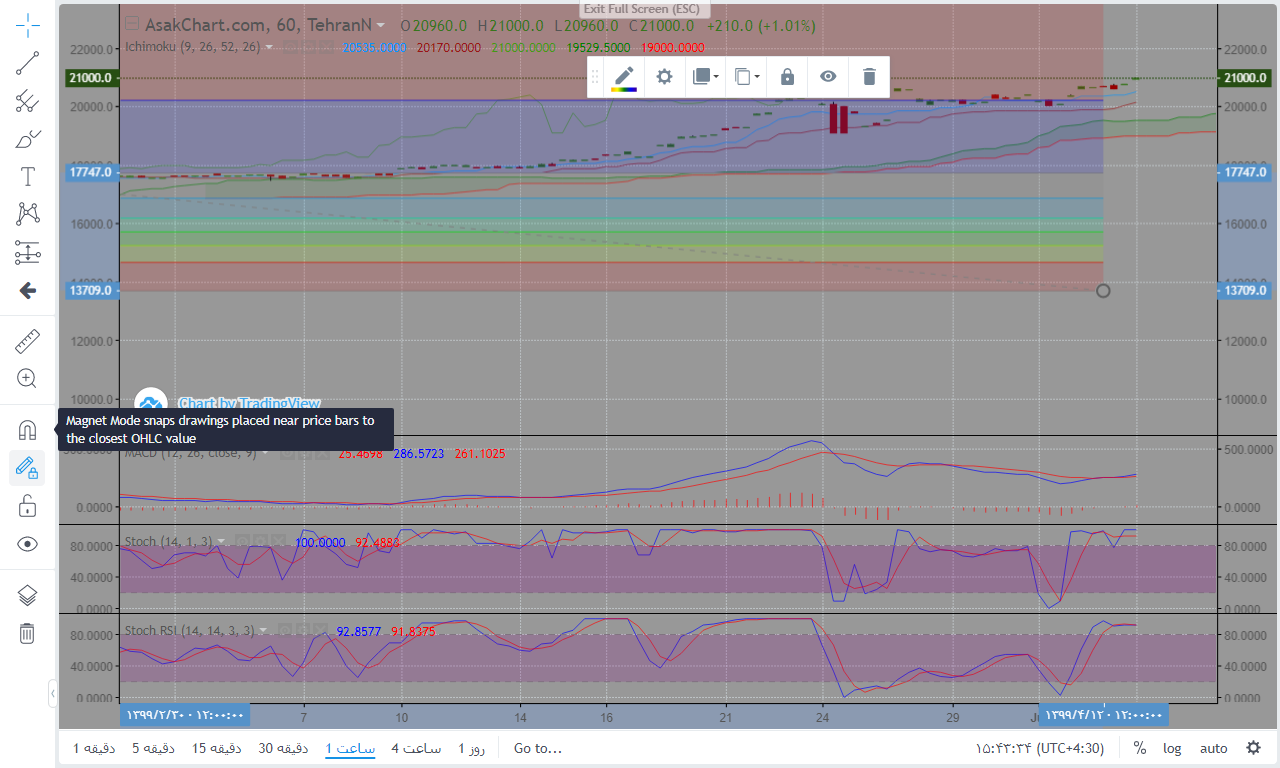Select the brush drawing tool
Screen dimensions: 1280x768
[x=28, y=139]
